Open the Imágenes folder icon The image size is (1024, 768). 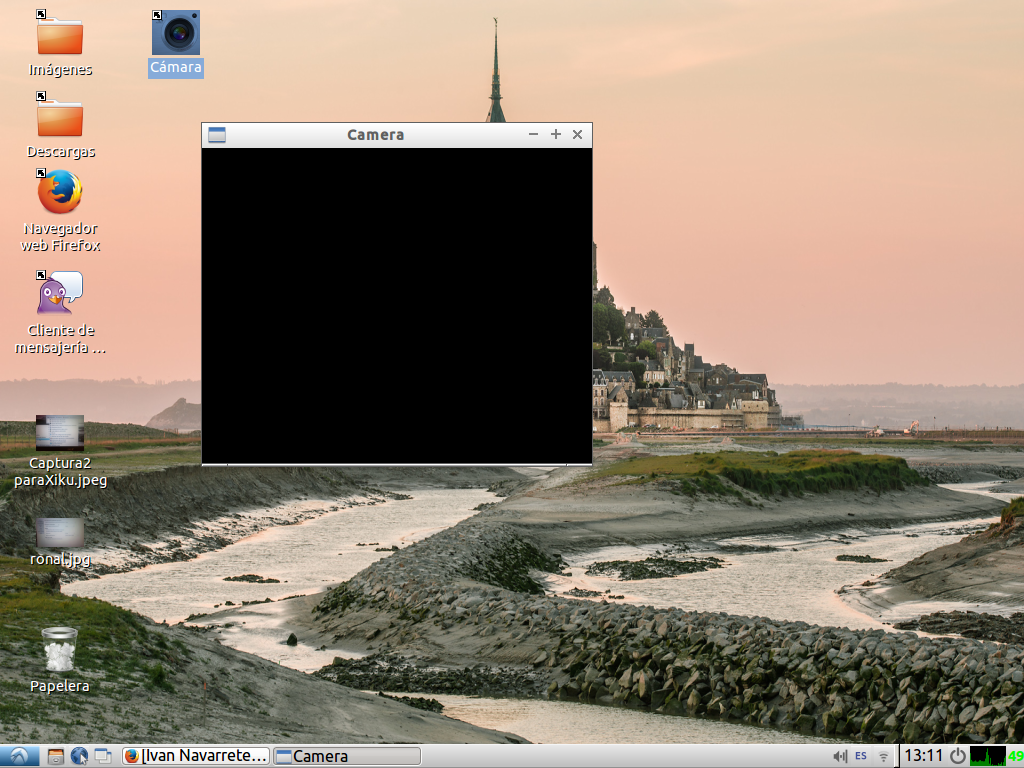pos(59,35)
